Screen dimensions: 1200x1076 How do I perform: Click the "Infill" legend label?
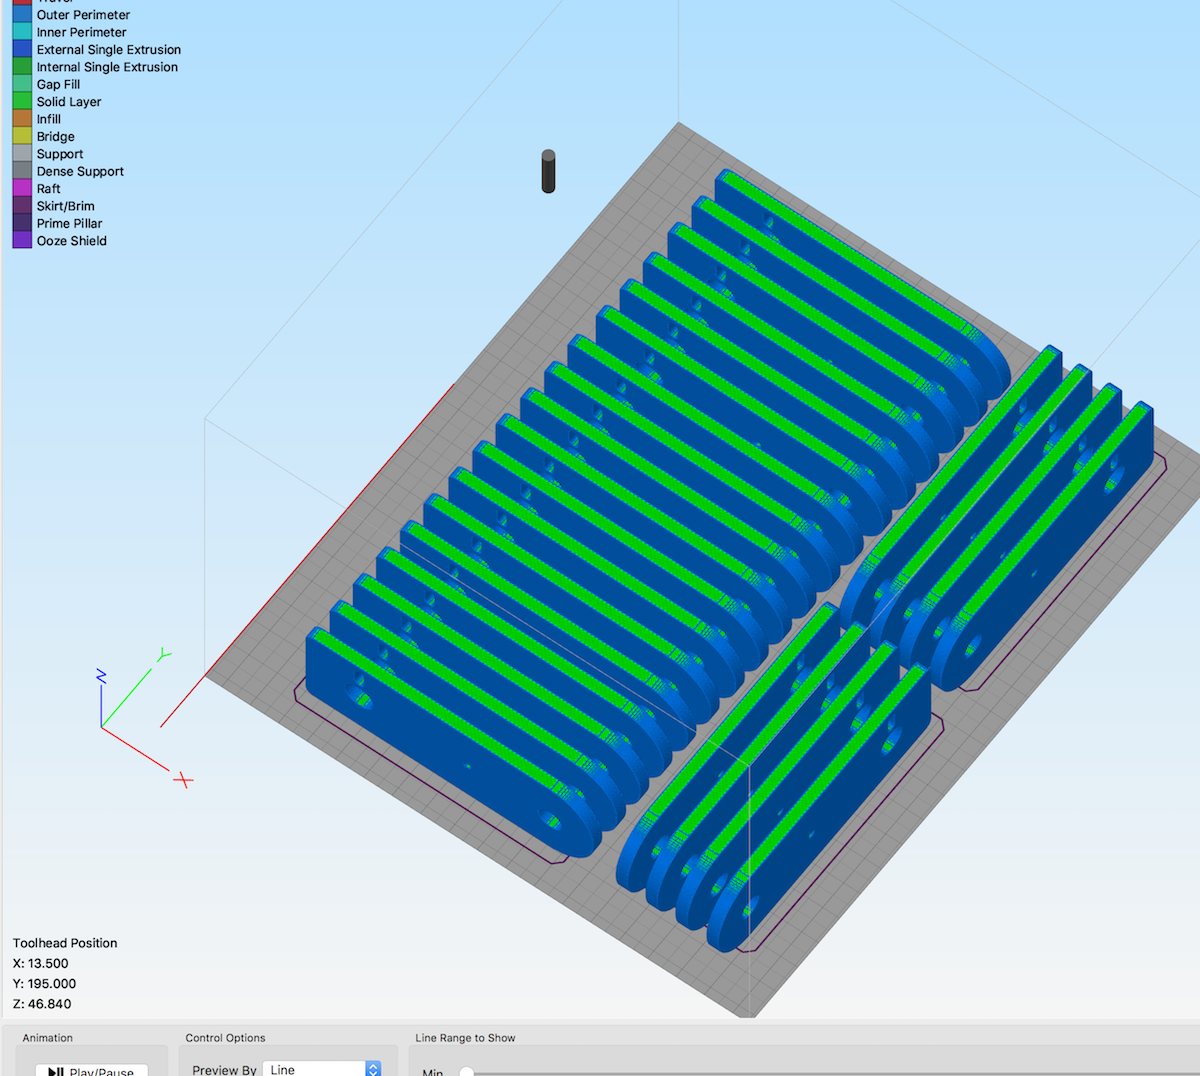(49, 119)
